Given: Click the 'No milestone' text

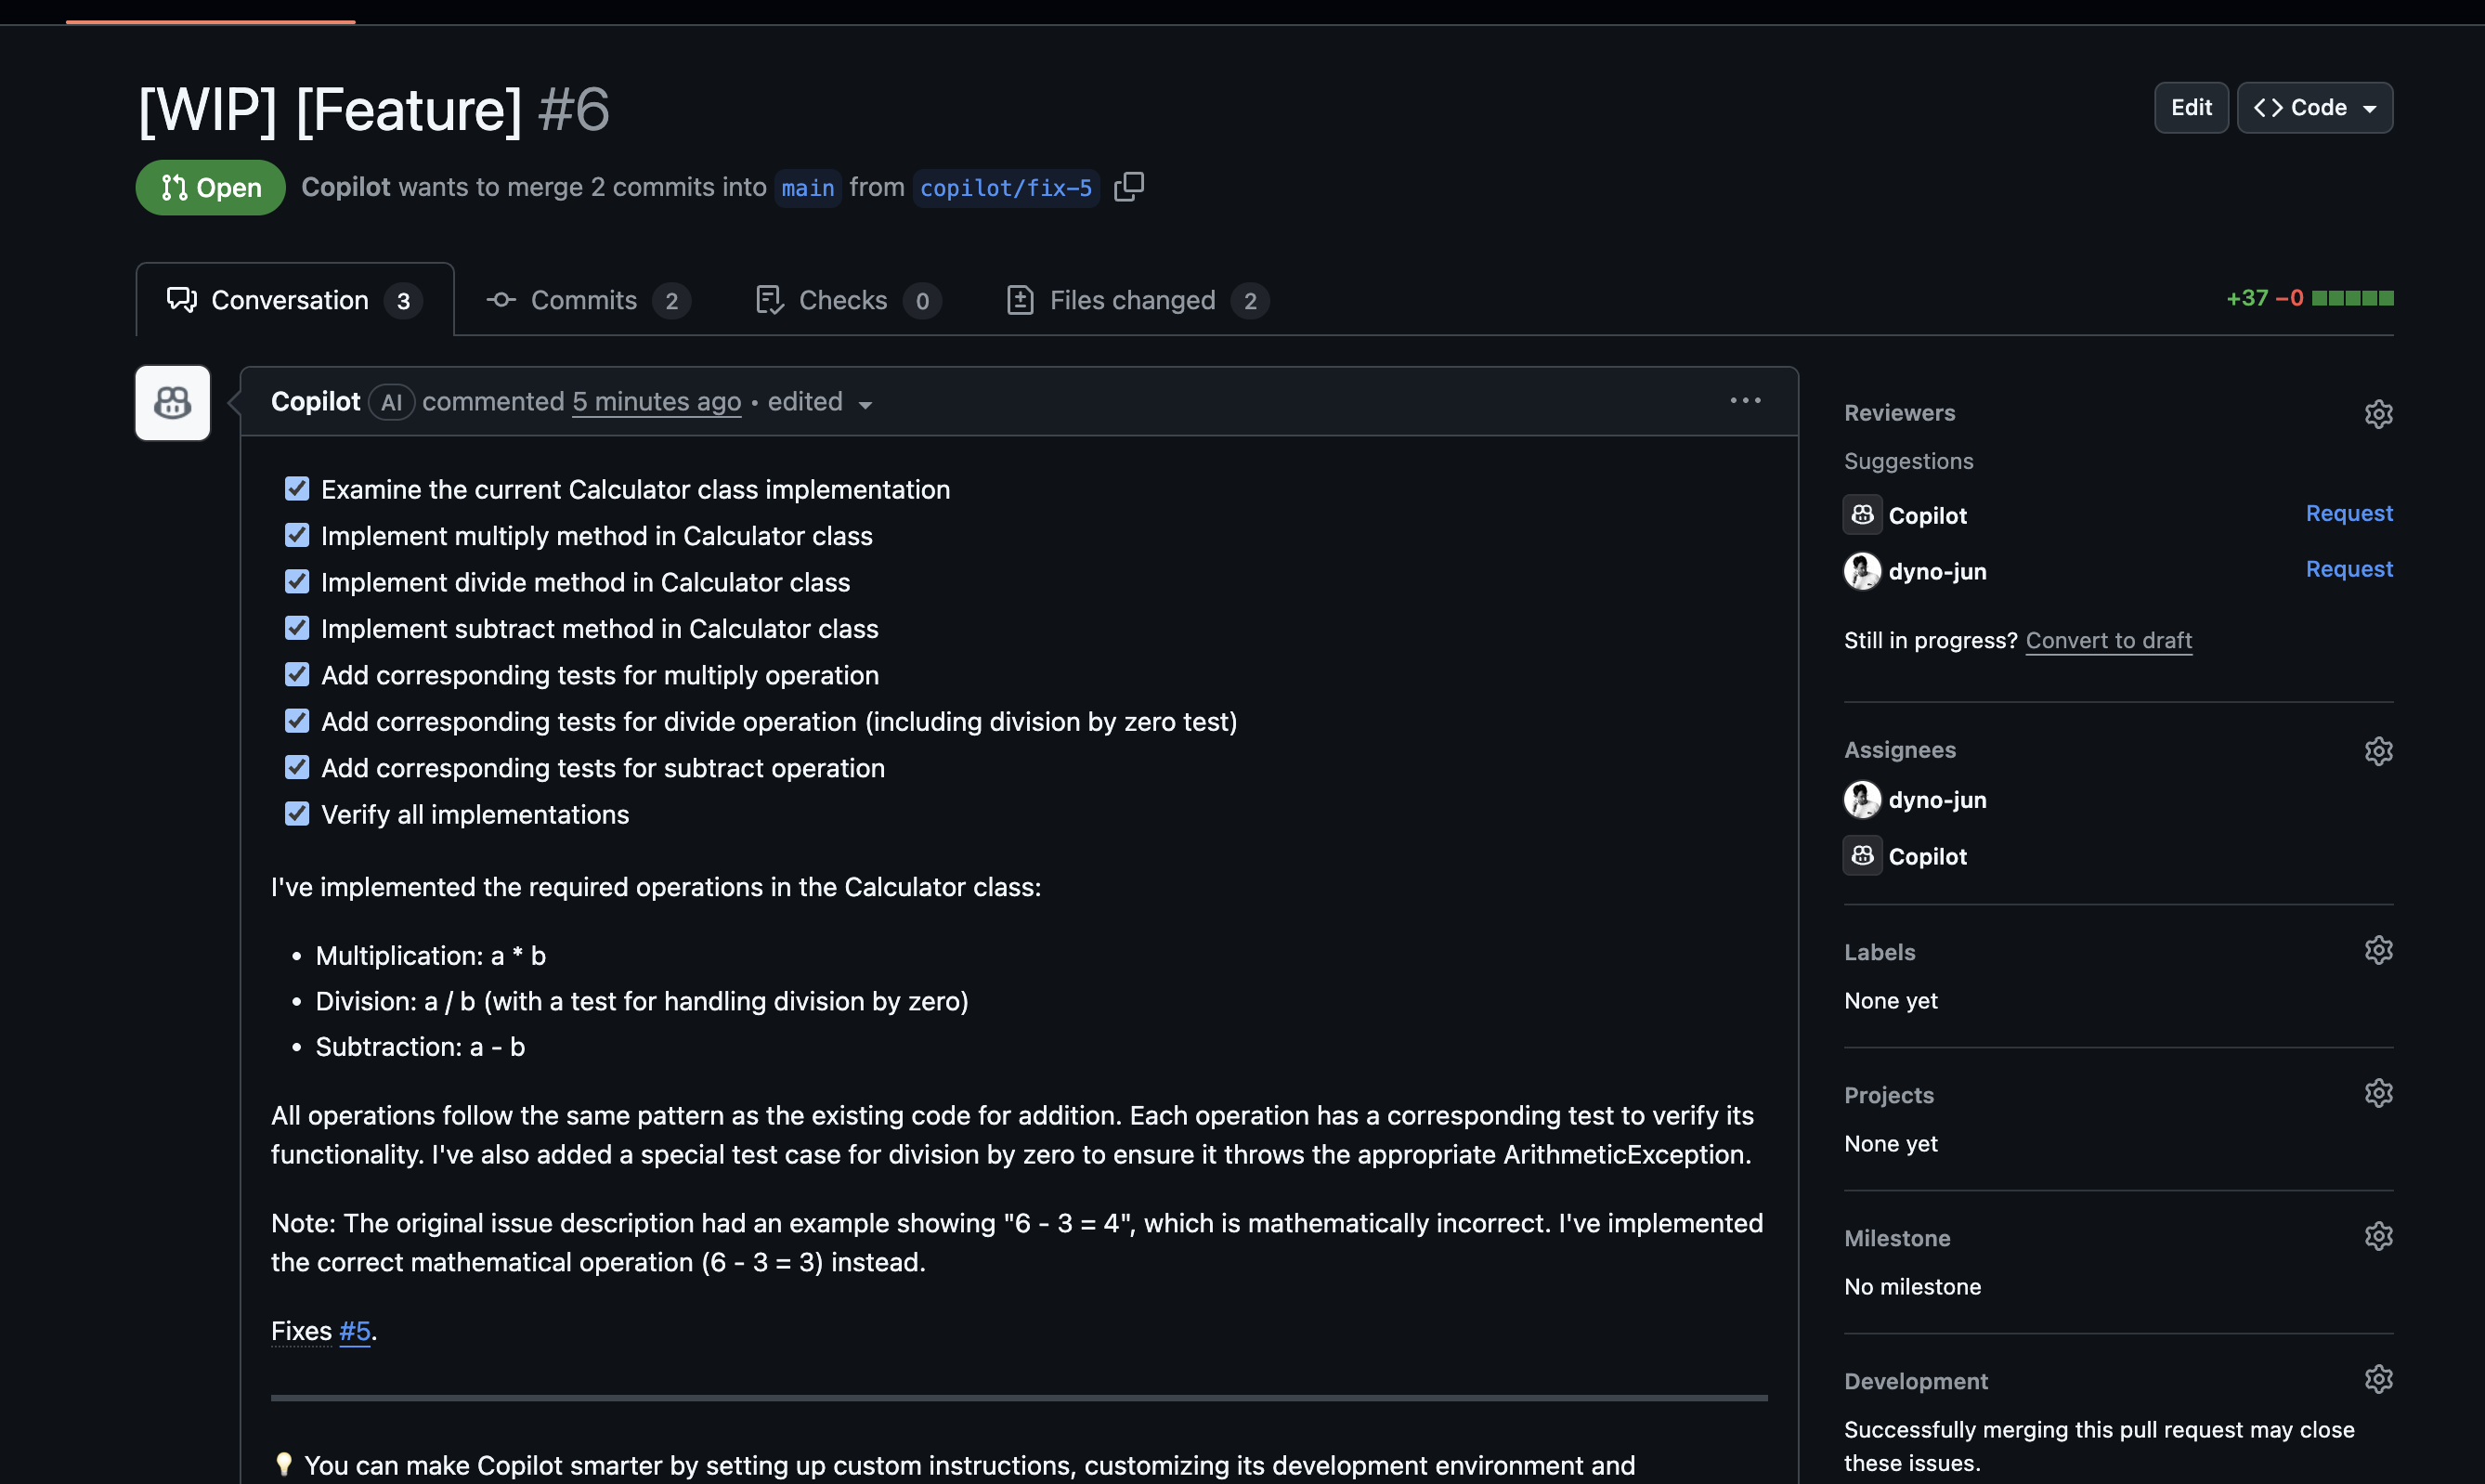Looking at the screenshot, I should click(1912, 1287).
